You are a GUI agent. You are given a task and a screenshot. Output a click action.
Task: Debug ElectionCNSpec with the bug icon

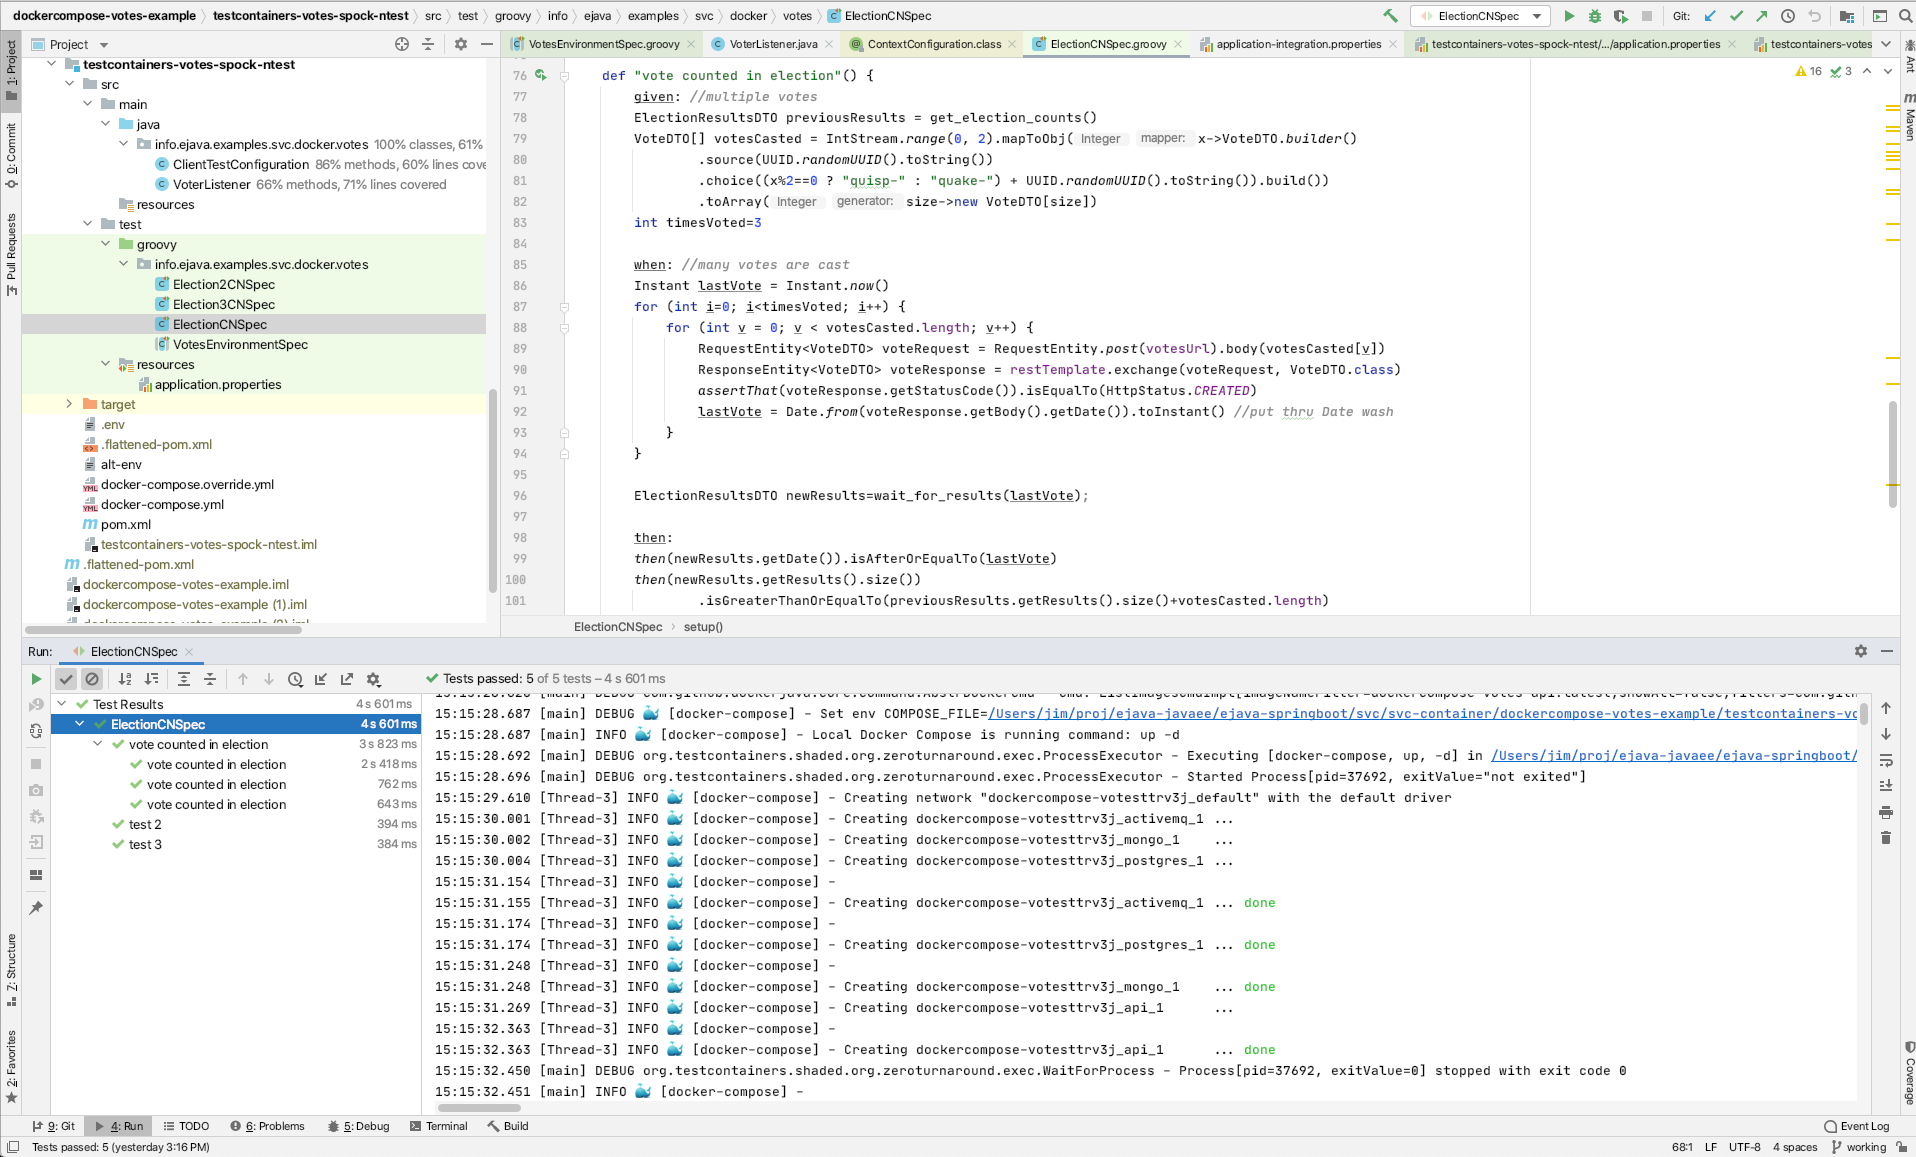pos(1595,16)
